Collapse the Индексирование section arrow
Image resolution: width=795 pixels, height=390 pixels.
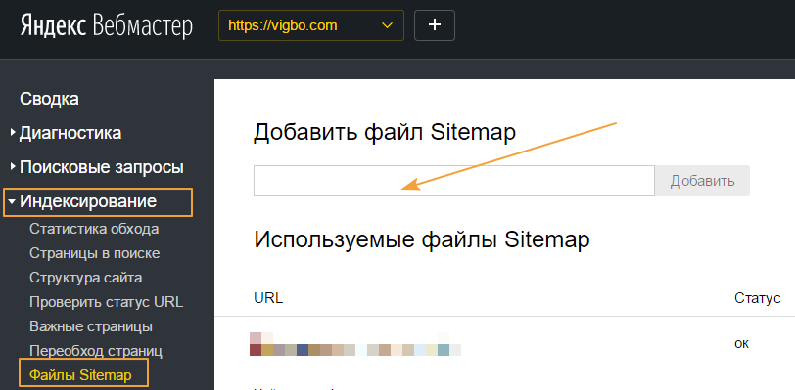[12, 202]
